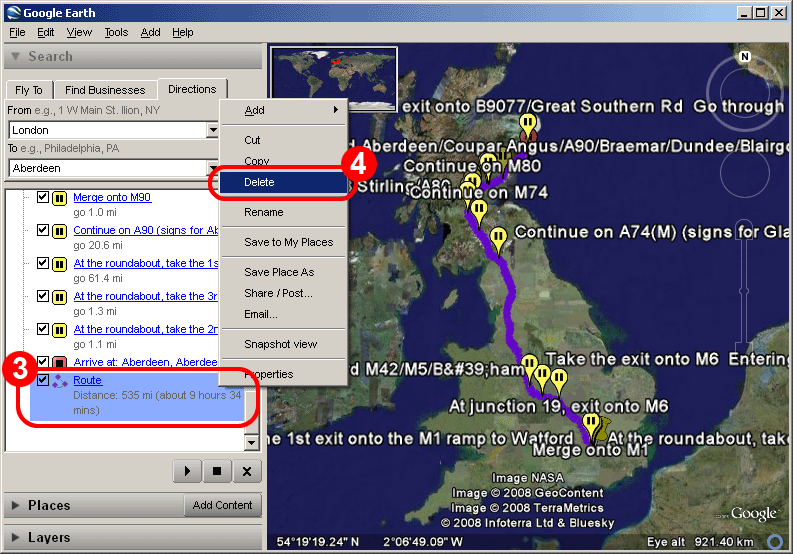Select the Directions tab
793x554 pixels.
pyautogui.click(x=192, y=89)
